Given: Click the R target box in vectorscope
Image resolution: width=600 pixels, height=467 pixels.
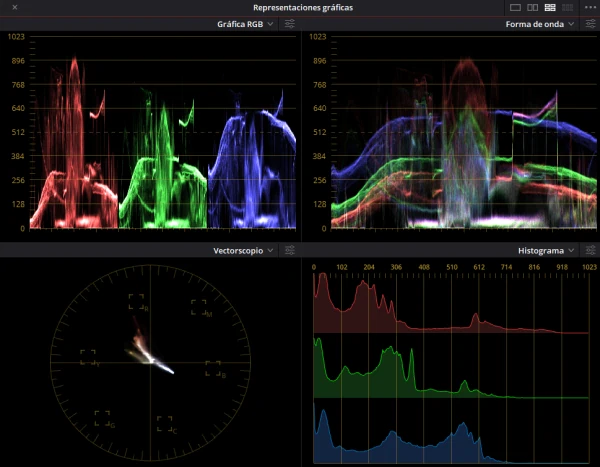Looking at the screenshot, I should (136, 301).
